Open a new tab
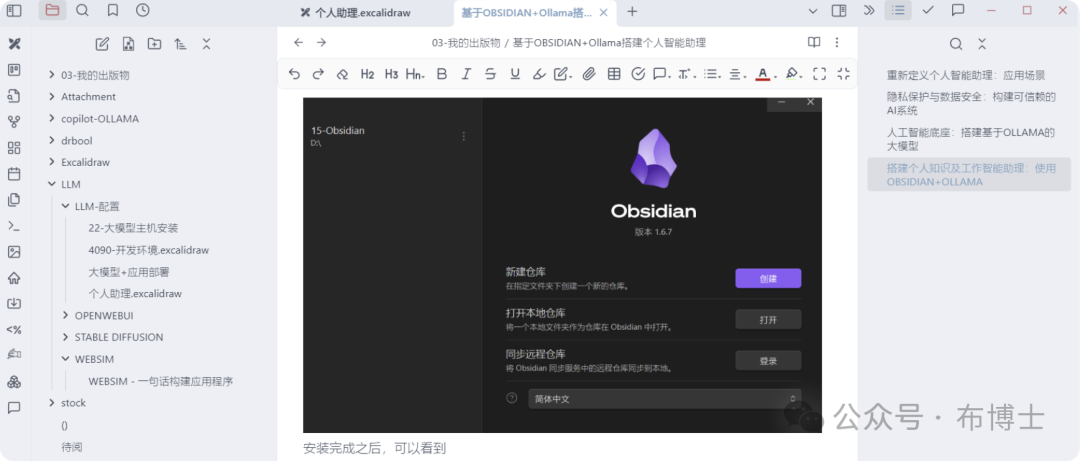This screenshot has height=461, width=1080. 632,11
